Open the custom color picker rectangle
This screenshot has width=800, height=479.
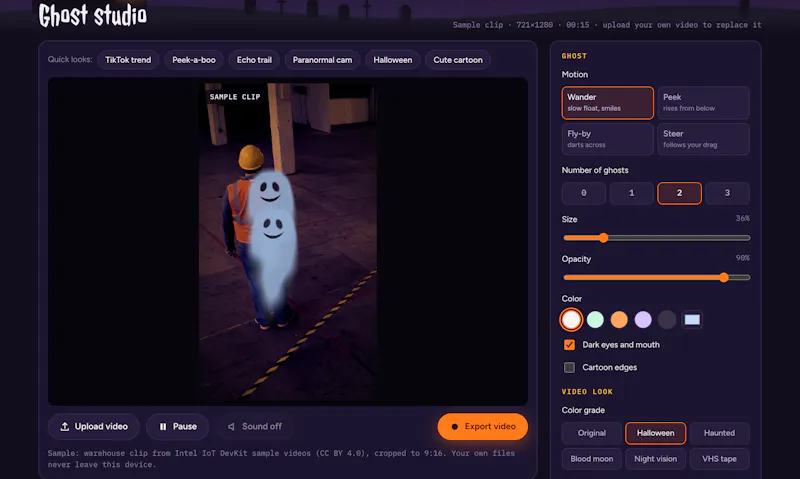[692, 320]
